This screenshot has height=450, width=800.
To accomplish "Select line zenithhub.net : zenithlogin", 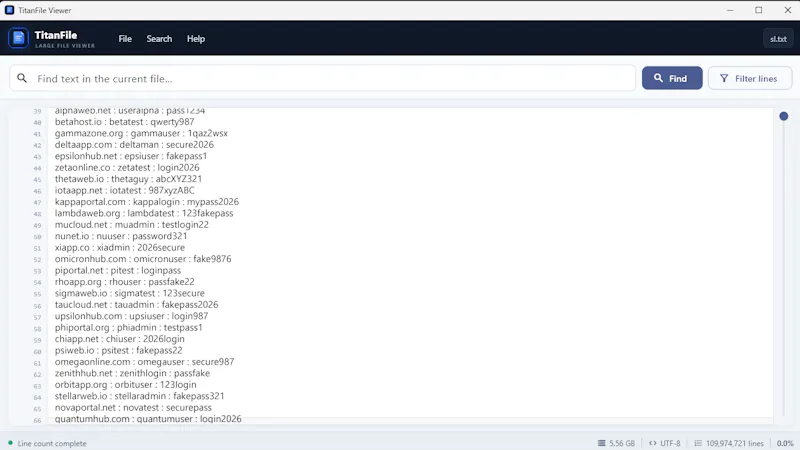I will tap(132, 373).
